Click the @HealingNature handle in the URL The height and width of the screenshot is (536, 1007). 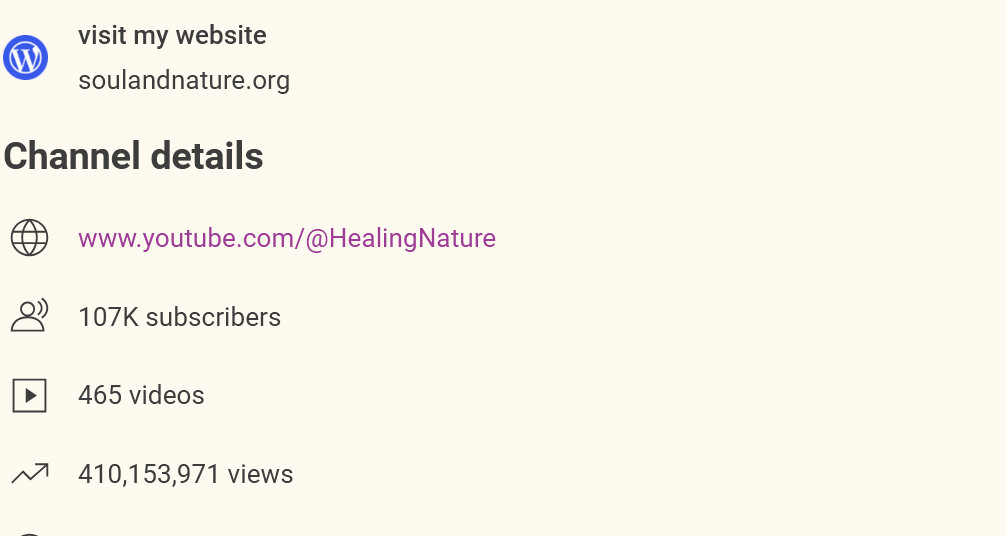coord(400,238)
